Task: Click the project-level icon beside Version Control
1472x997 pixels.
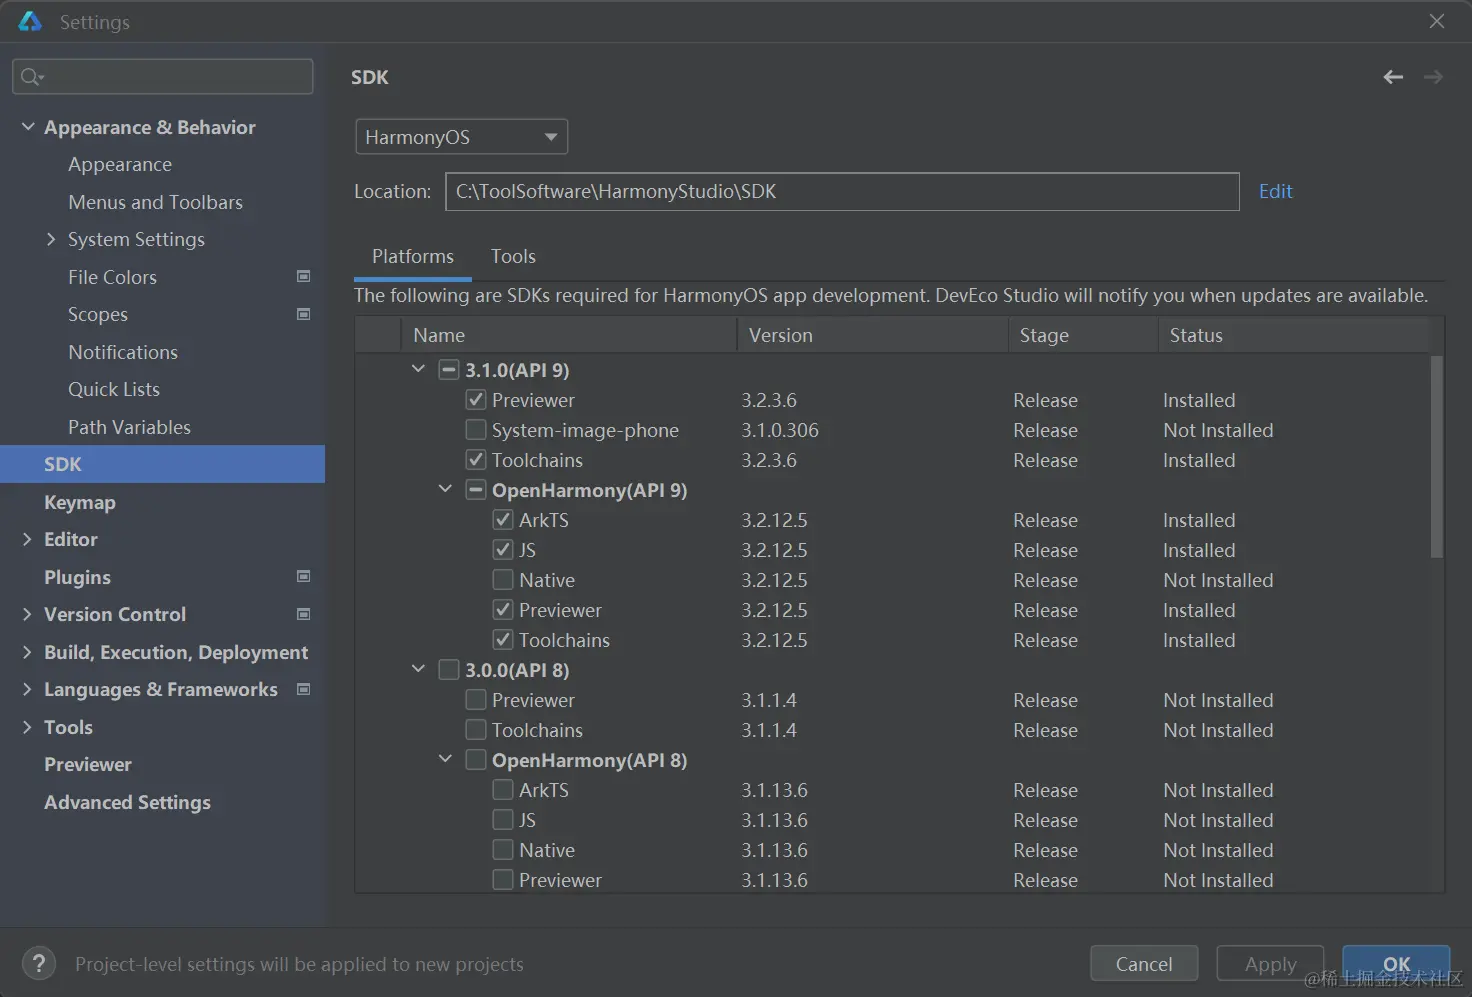Action: point(304,614)
